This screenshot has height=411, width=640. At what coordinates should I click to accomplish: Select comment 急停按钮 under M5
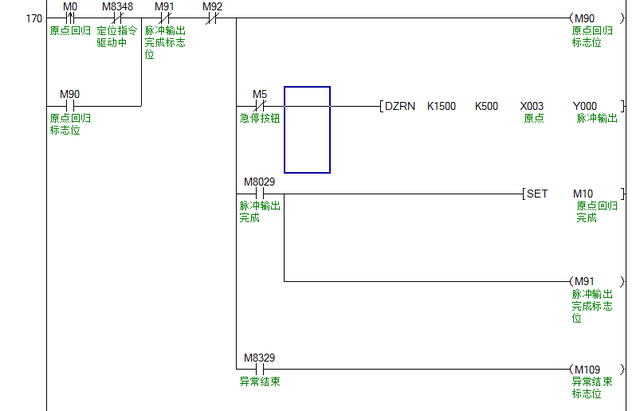pos(260,118)
